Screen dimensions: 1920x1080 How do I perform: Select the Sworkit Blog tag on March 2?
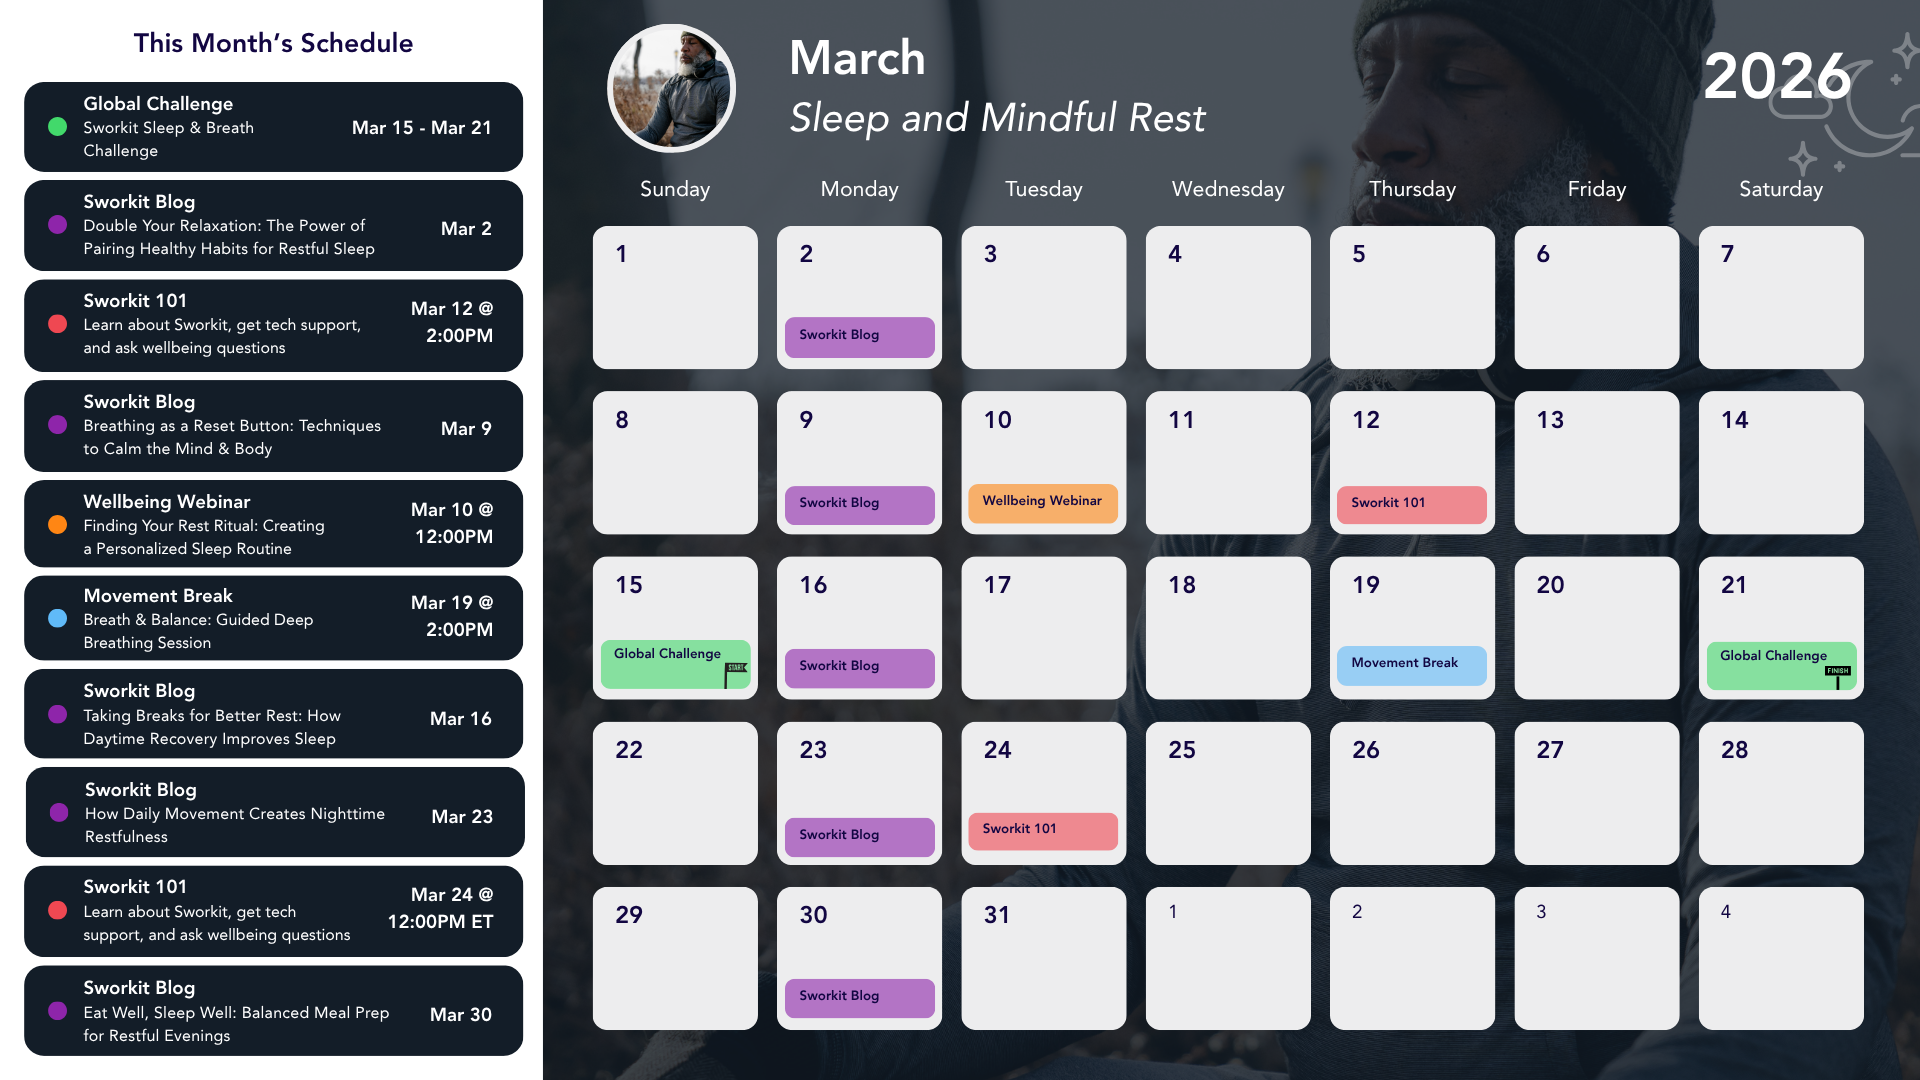[x=859, y=337]
